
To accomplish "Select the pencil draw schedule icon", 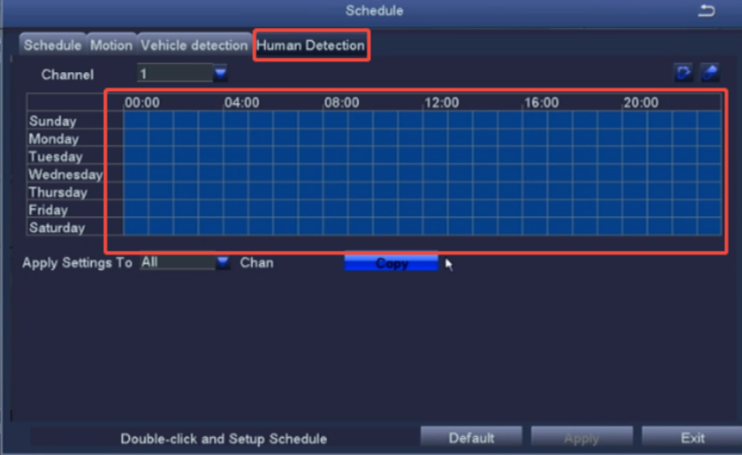I will (684, 73).
